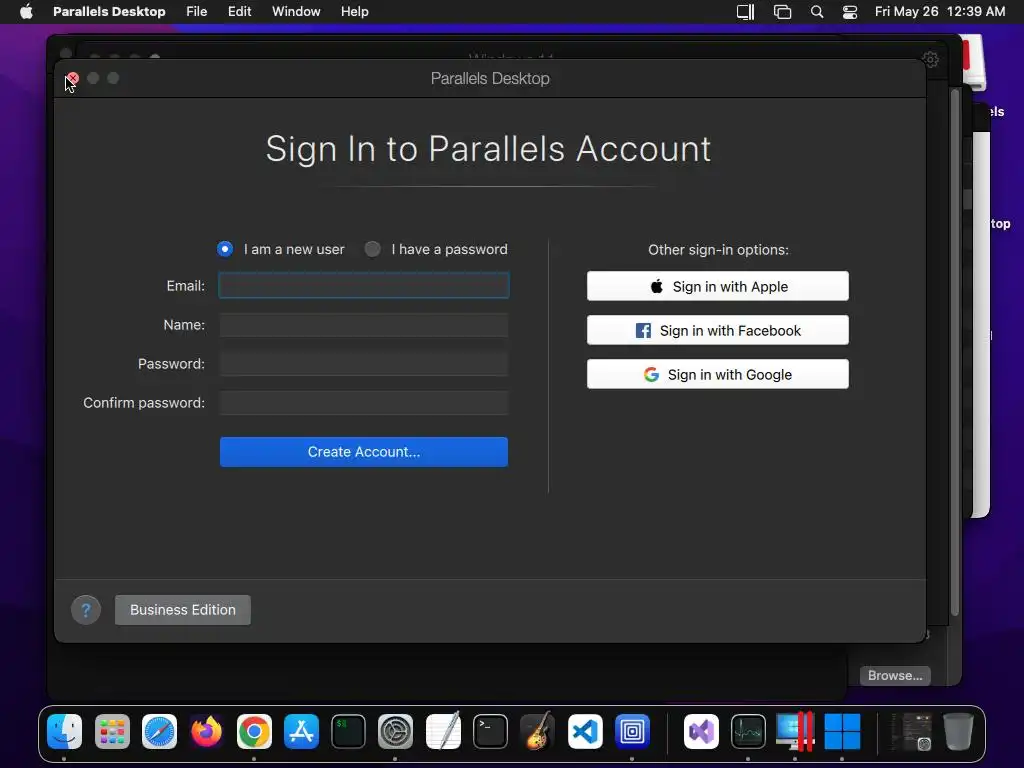Launch Google Chrome from the dock

click(254, 731)
